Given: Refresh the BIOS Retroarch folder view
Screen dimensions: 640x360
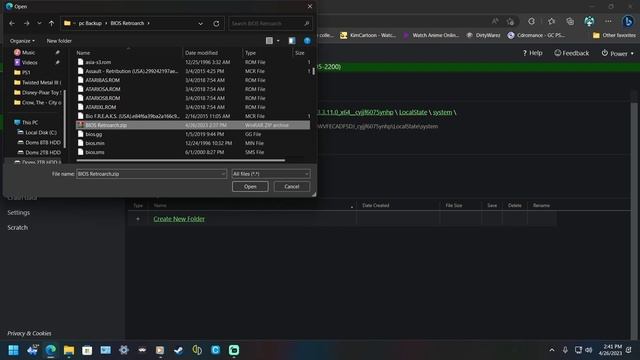Looking at the screenshot, I should tap(216, 24).
